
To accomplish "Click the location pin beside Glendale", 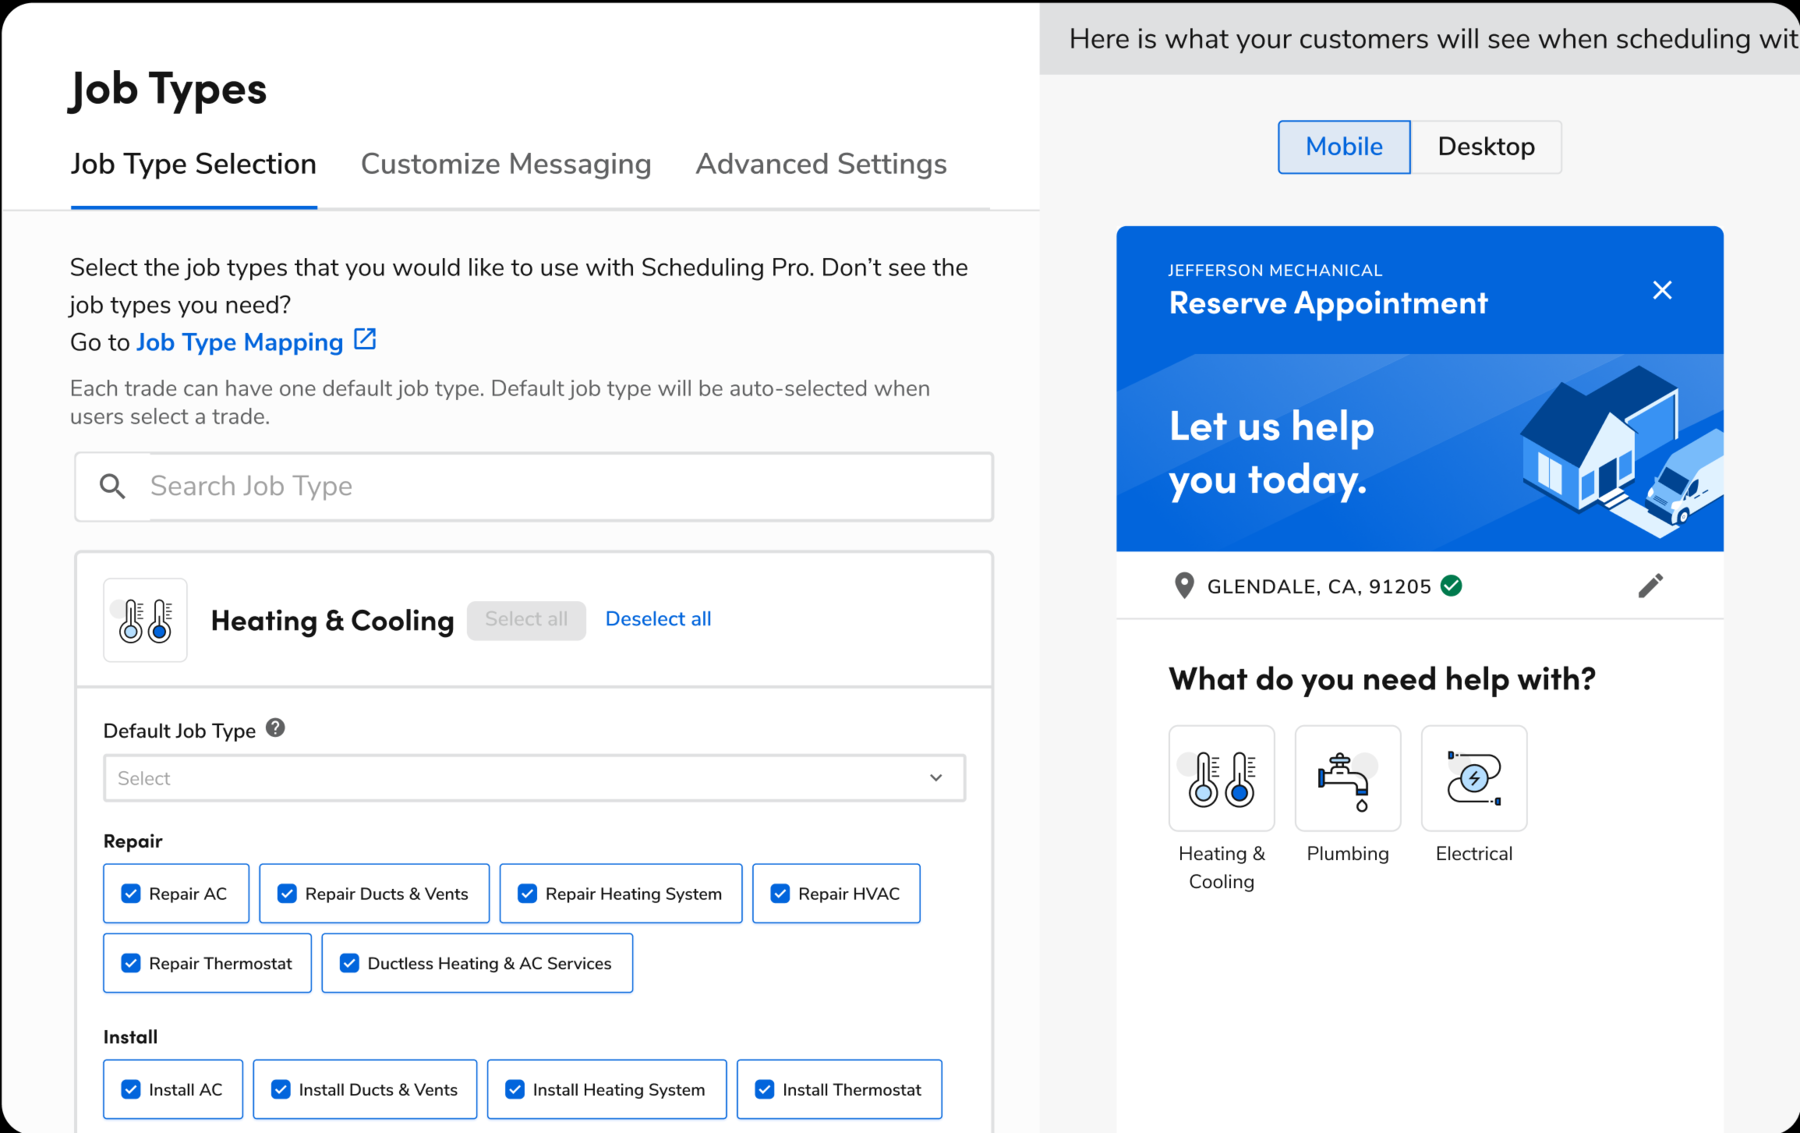I will pyautogui.click(x=1182, y=585).
